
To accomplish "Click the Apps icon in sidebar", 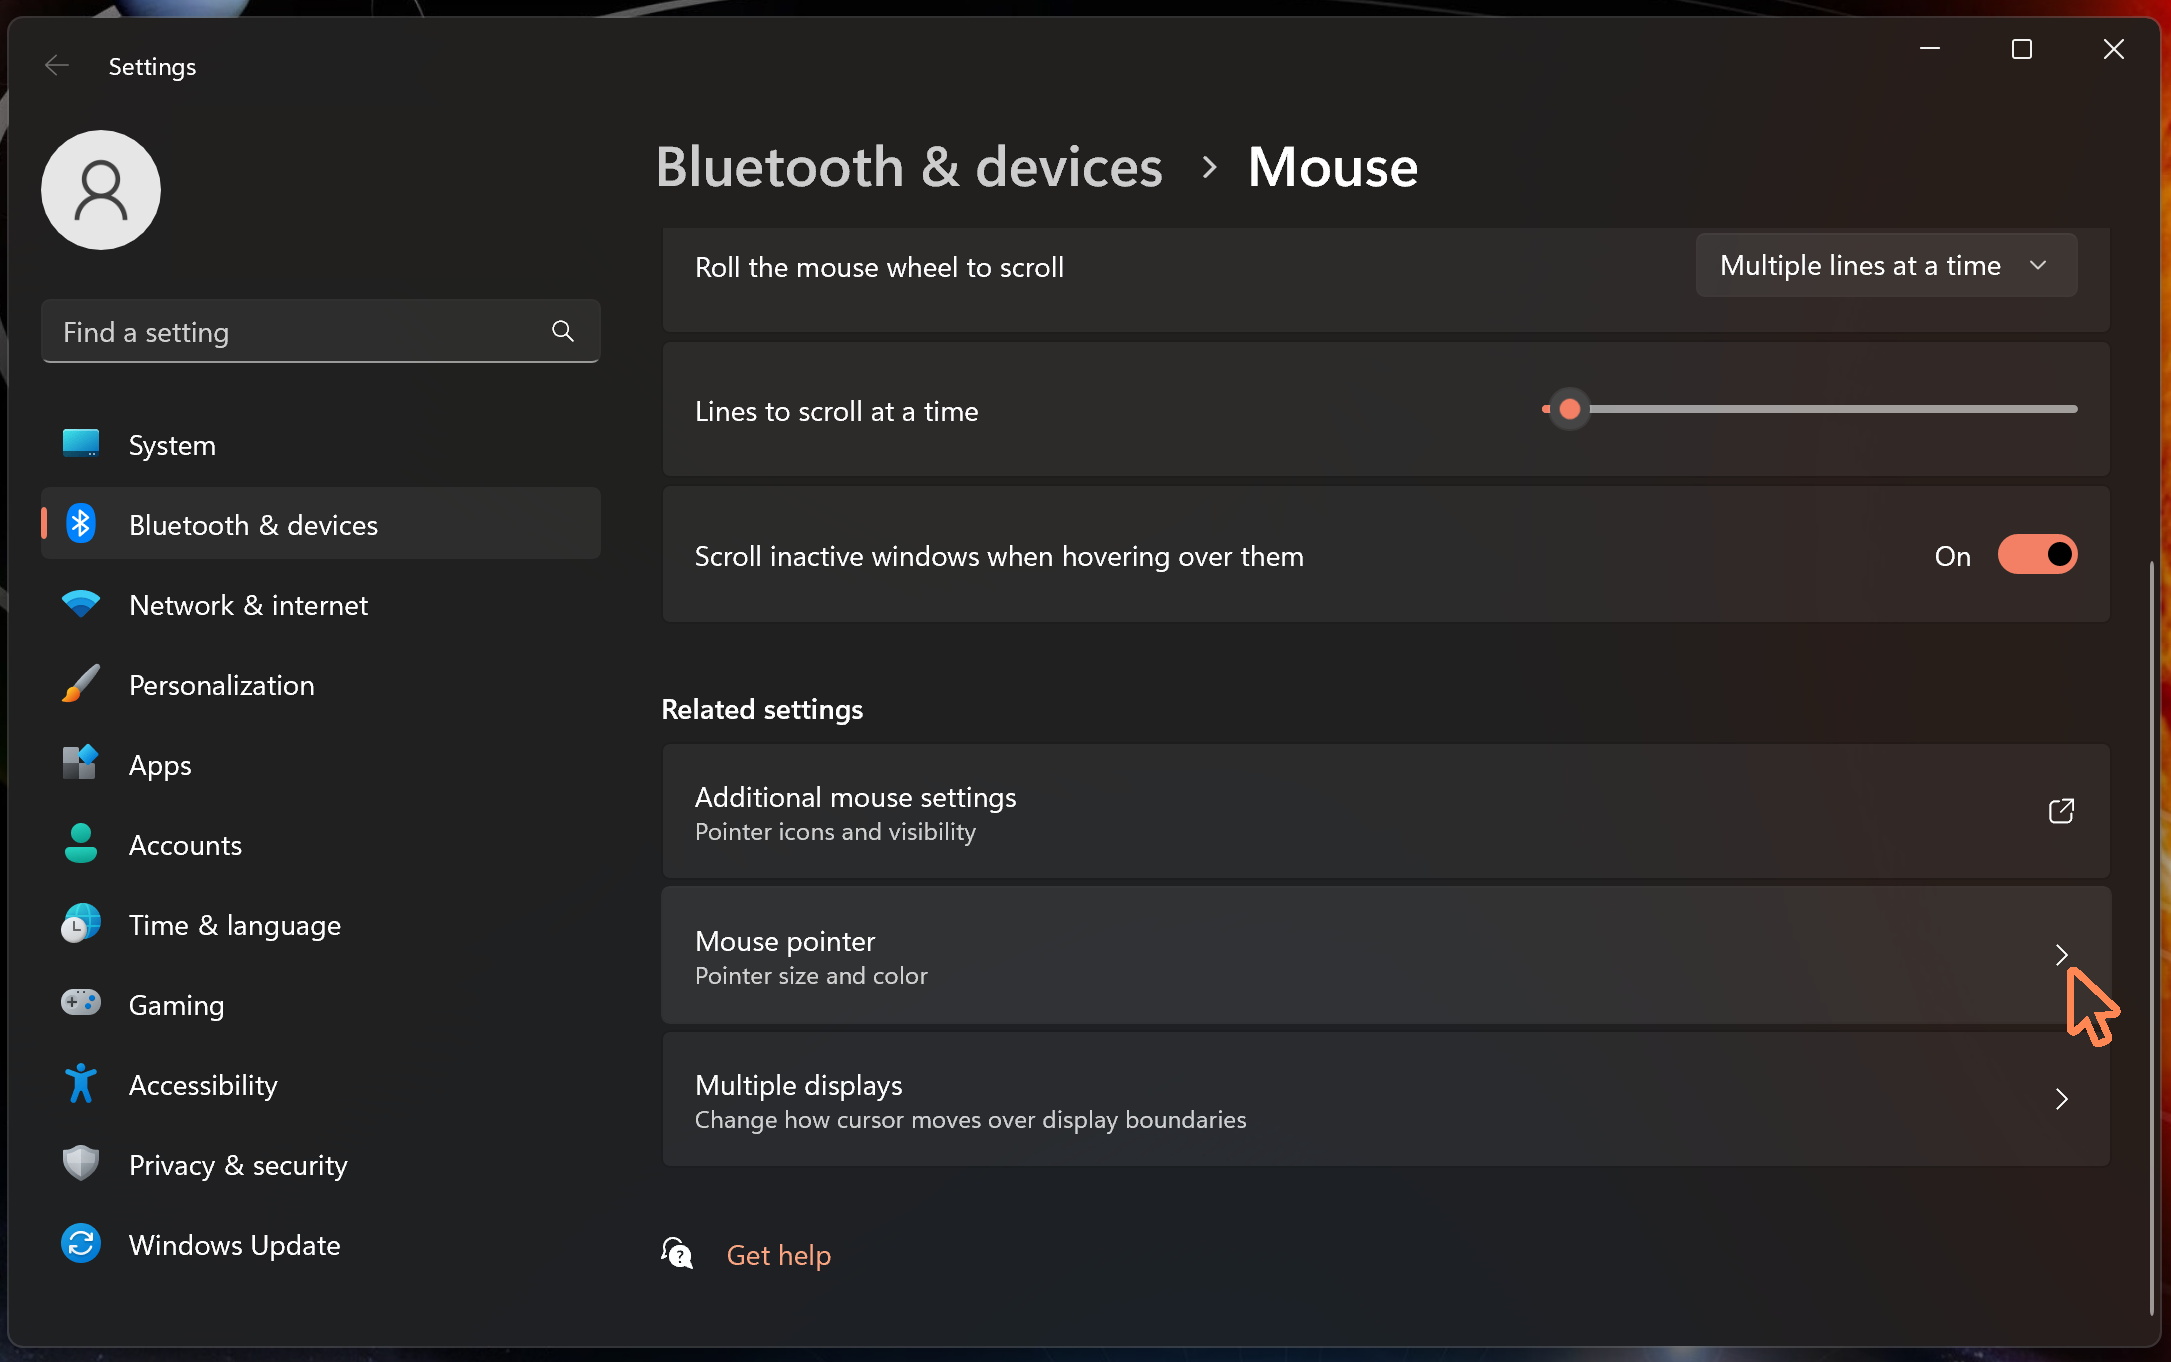I will (x=81, y=763).
